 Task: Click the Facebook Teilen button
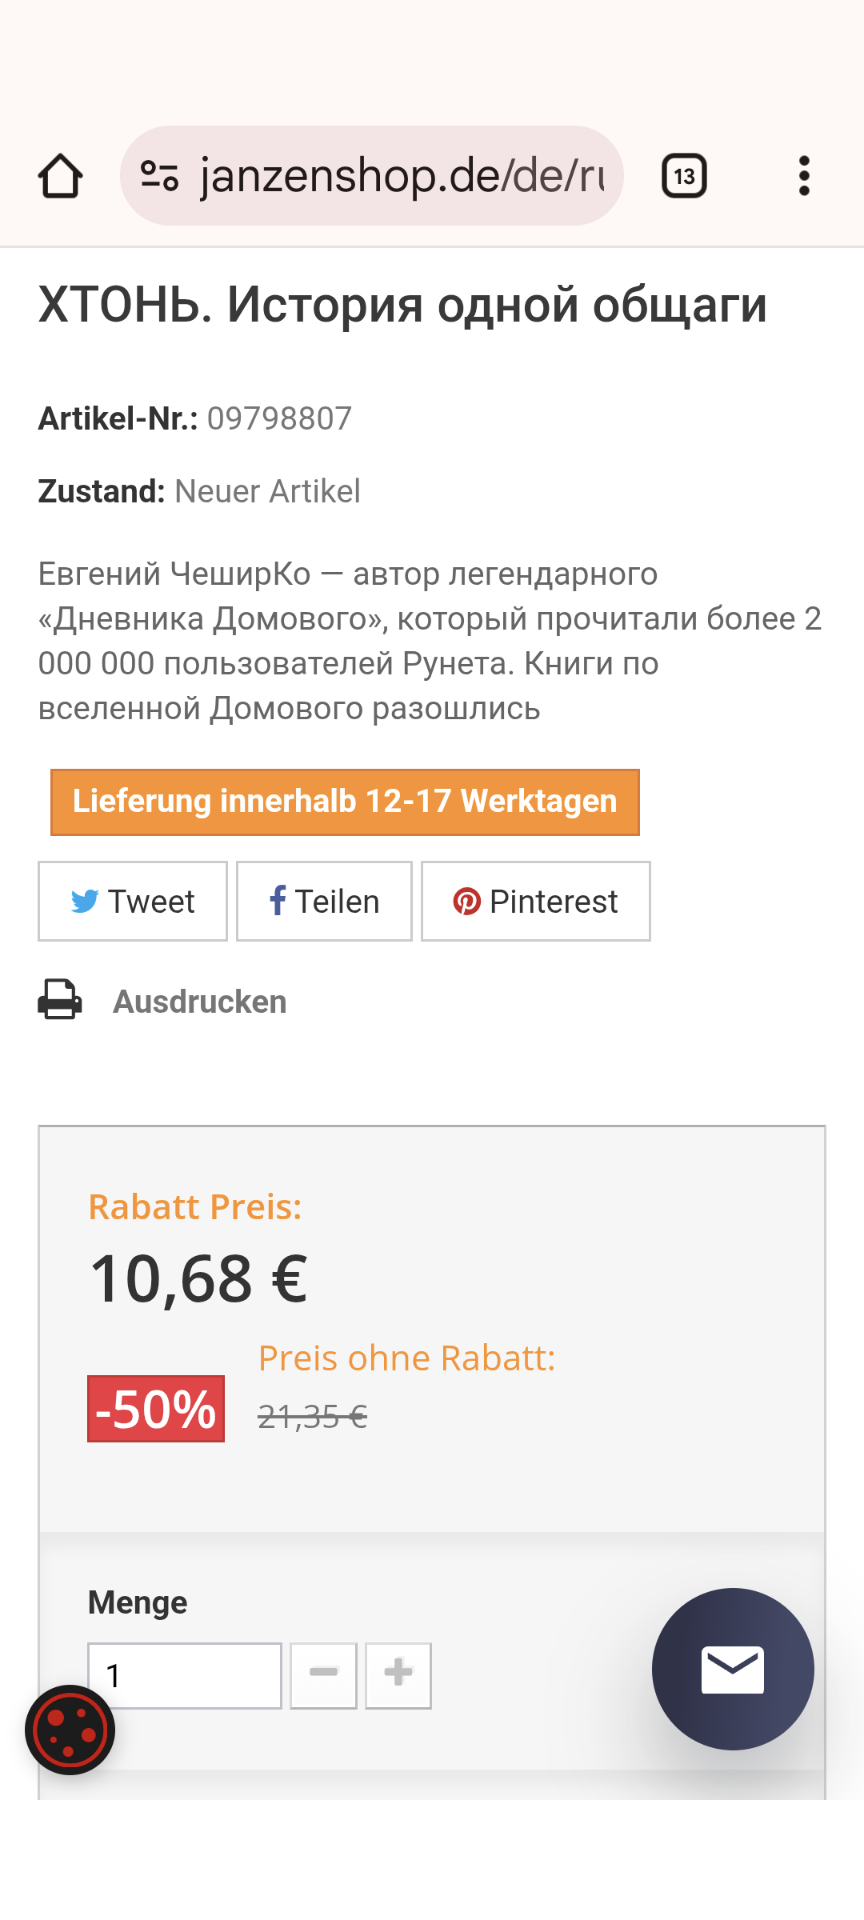click(x=324, y=901)
